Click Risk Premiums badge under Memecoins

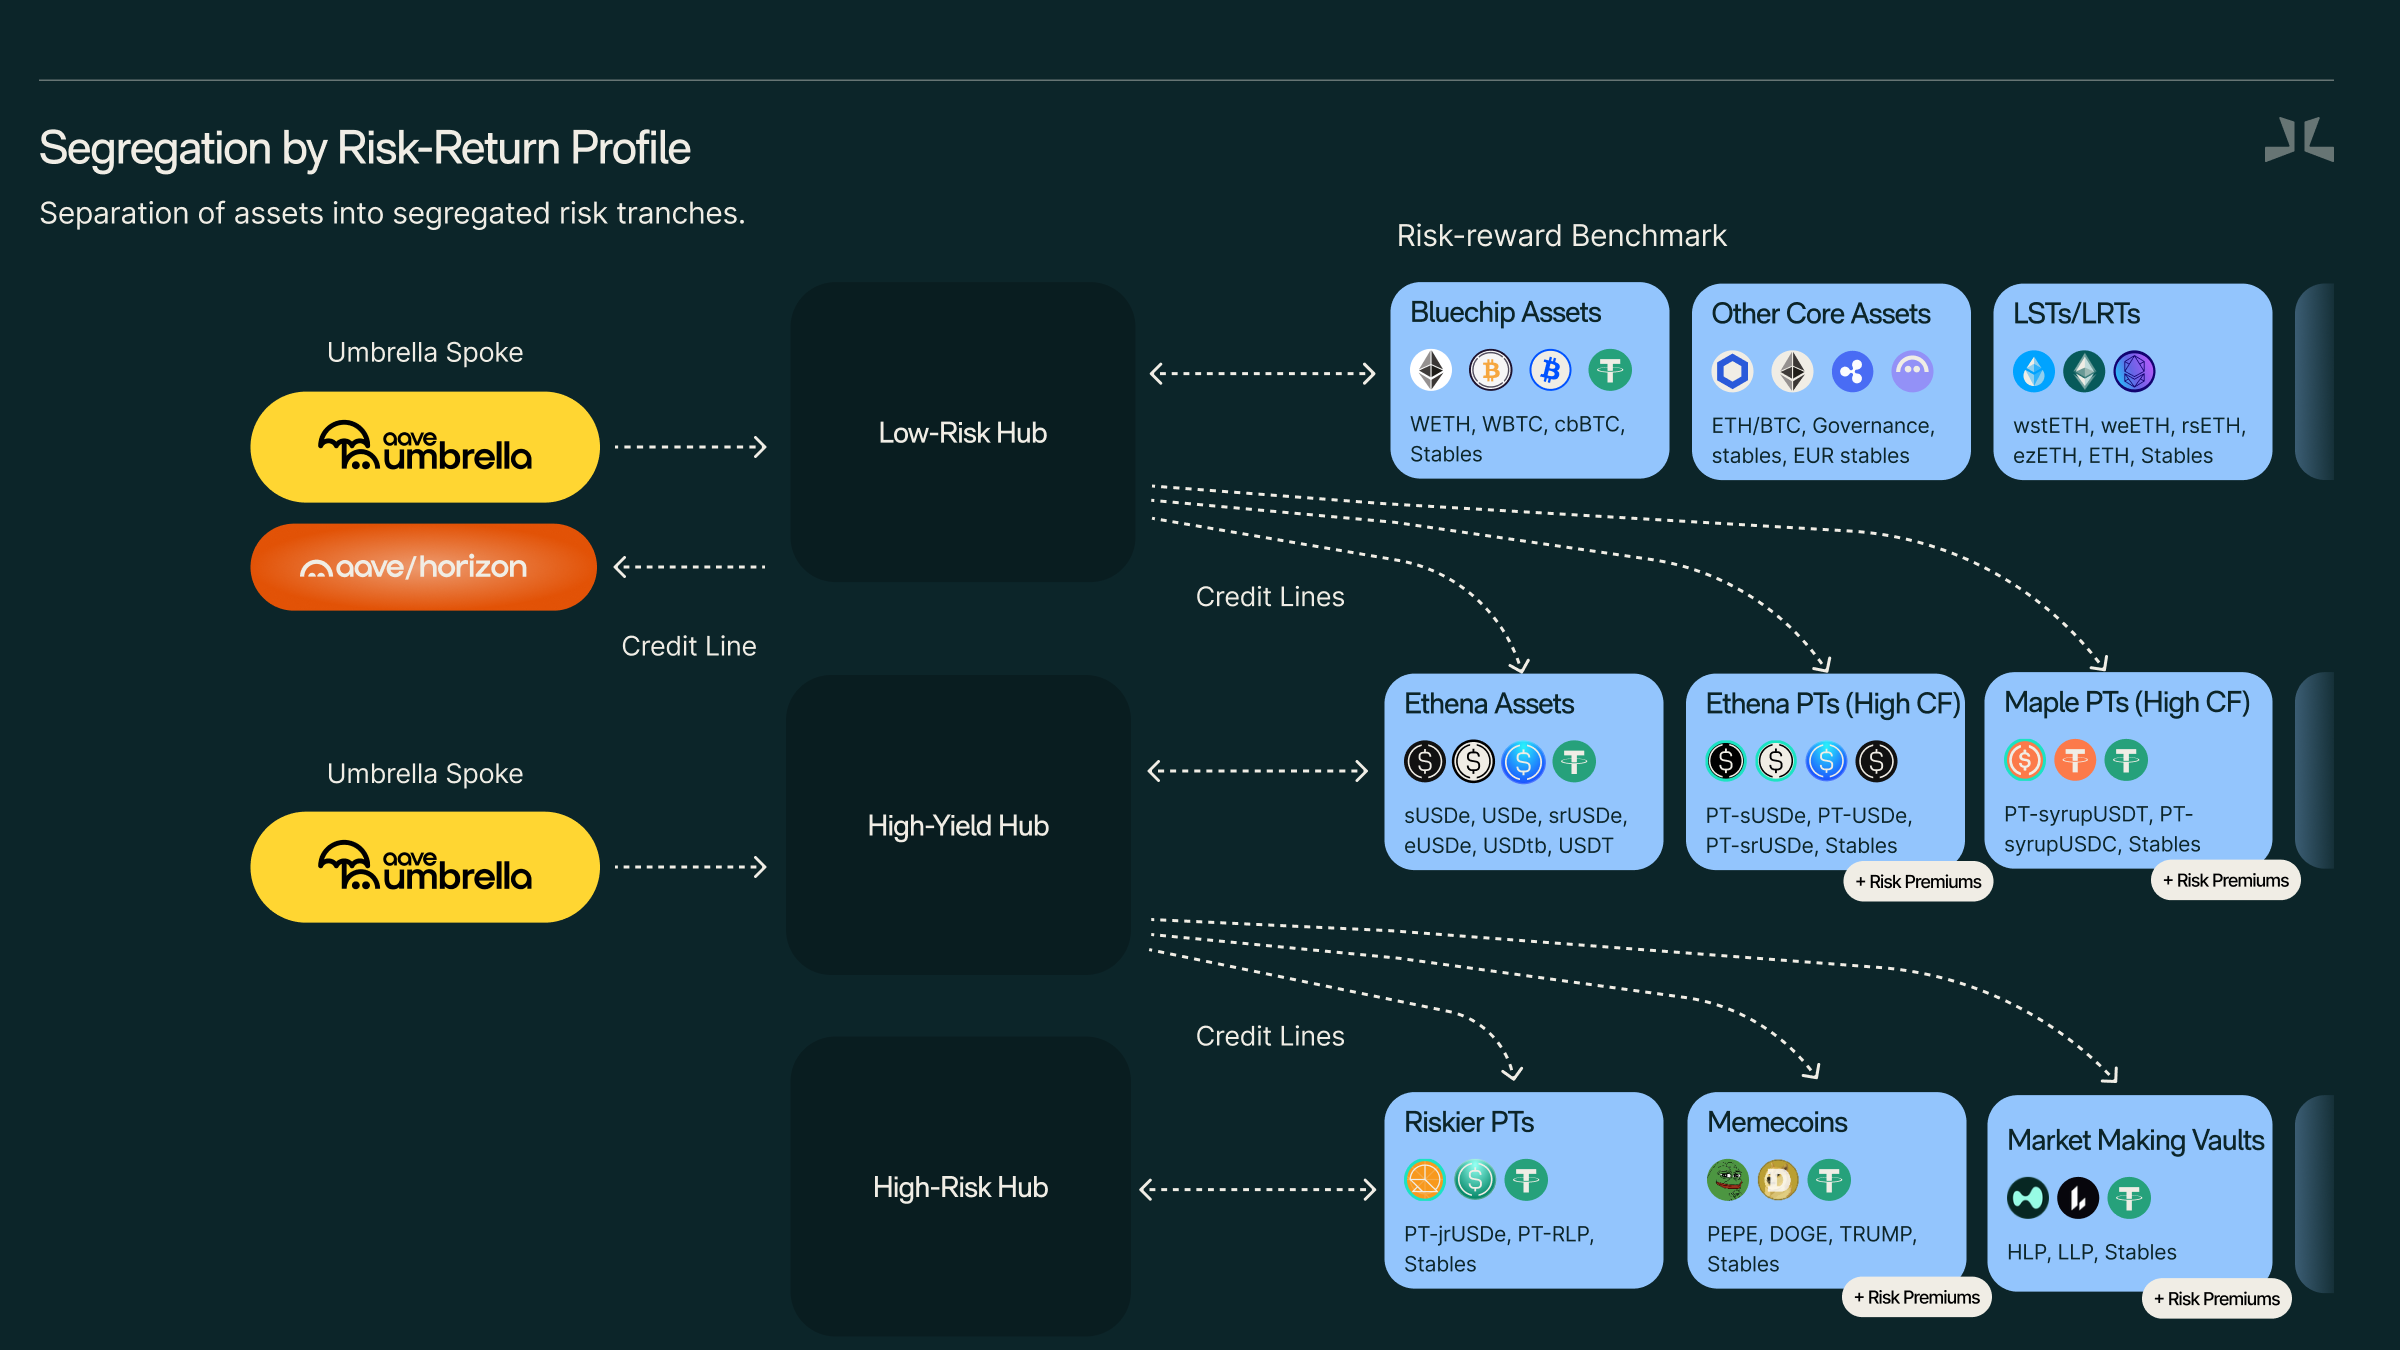(x=1916, y=1298)
